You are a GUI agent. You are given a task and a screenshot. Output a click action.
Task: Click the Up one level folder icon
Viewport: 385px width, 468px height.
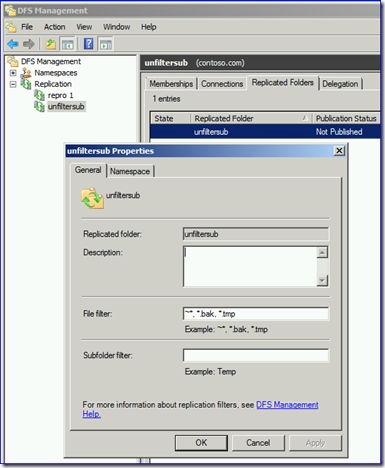coord(50,44)
